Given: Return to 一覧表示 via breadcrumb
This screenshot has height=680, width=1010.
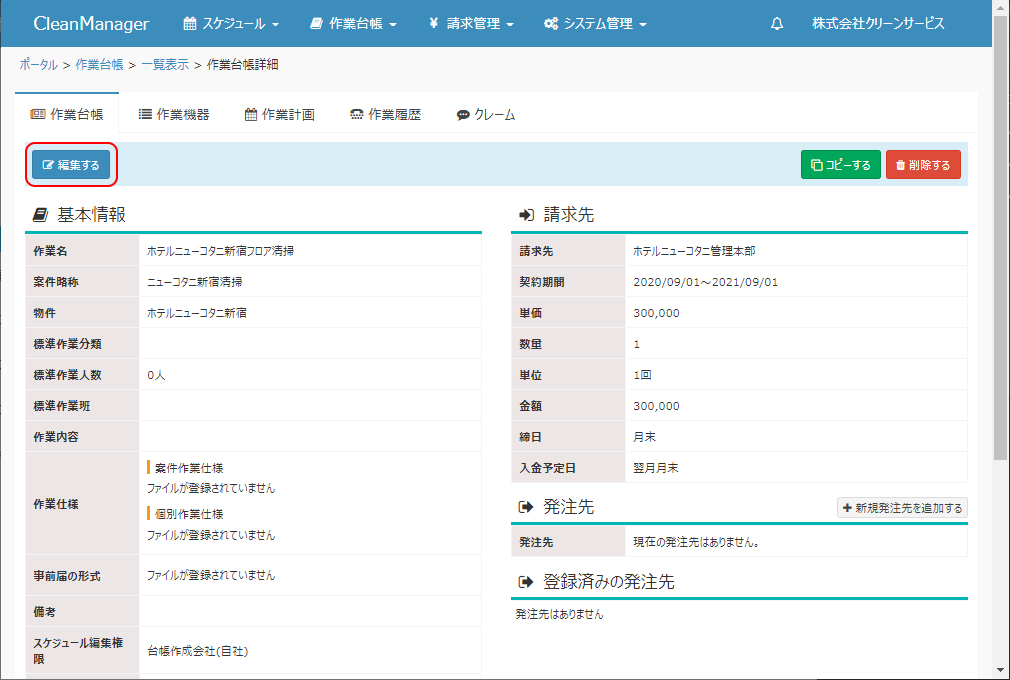Looking at the screenshot, I should (164, 65).
